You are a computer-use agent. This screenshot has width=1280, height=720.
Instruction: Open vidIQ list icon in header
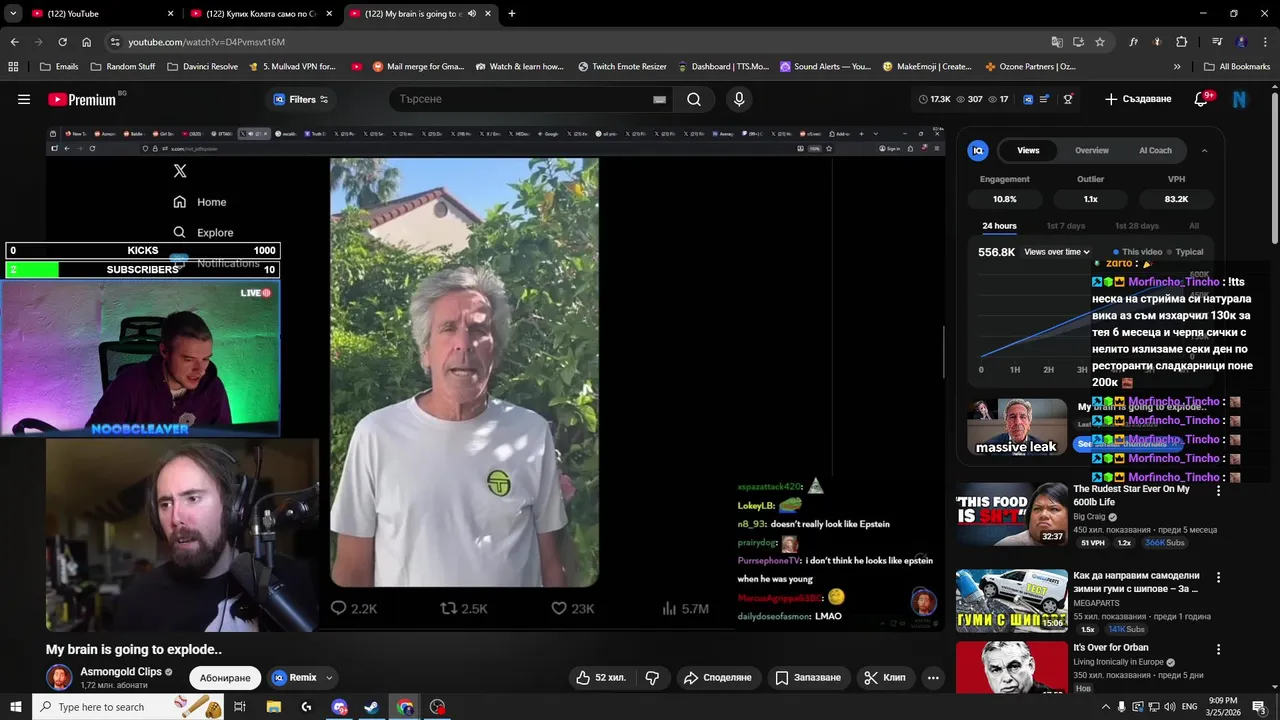(x=1045, y=99)
